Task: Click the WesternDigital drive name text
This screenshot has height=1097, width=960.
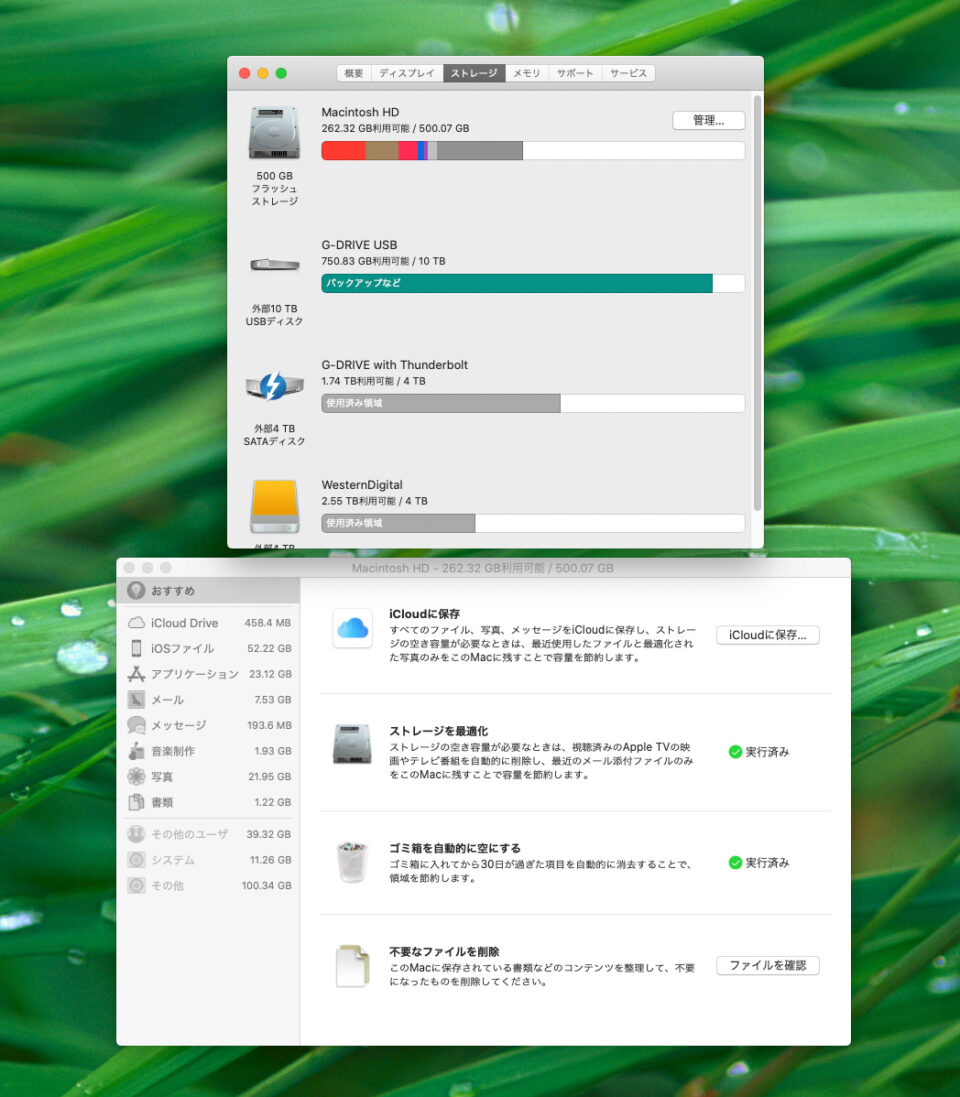Action: [362, 485]
